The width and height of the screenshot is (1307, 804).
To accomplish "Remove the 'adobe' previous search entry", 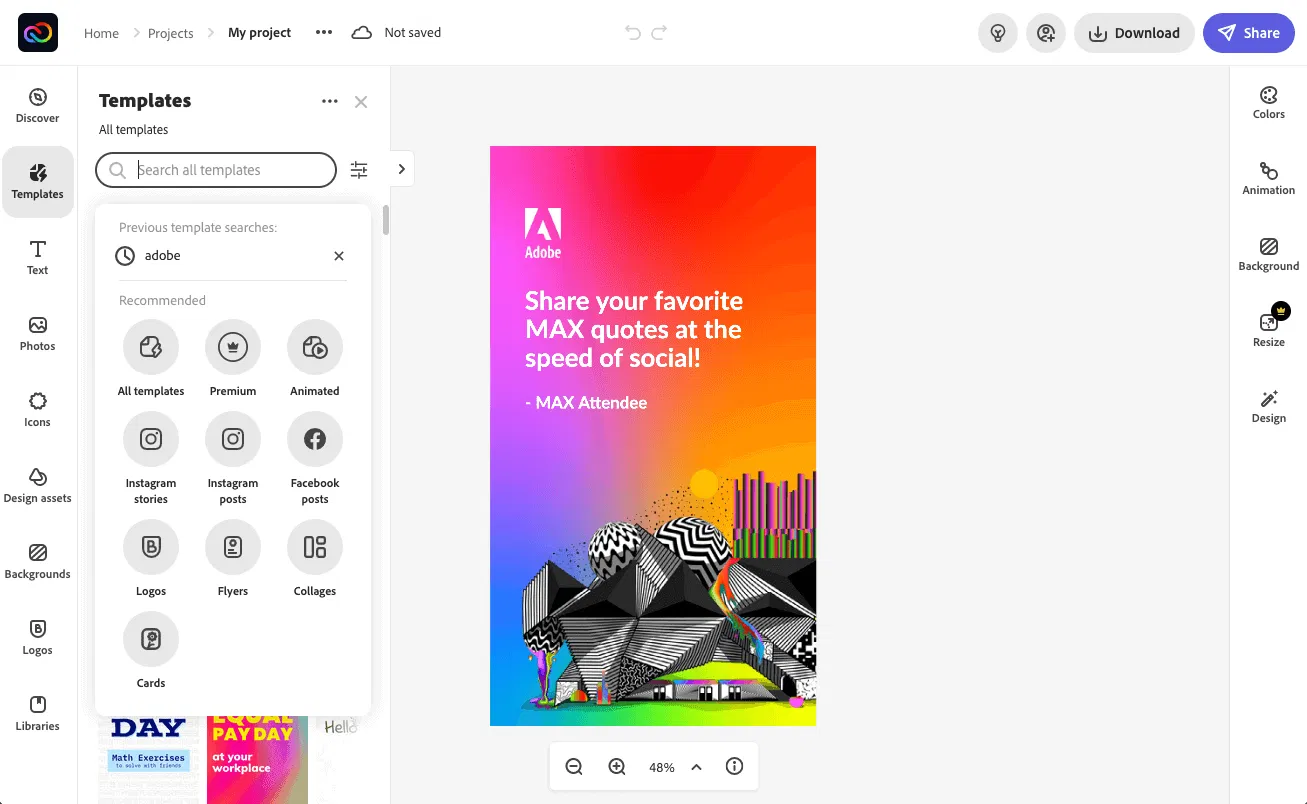I will [x=339, y=256].
